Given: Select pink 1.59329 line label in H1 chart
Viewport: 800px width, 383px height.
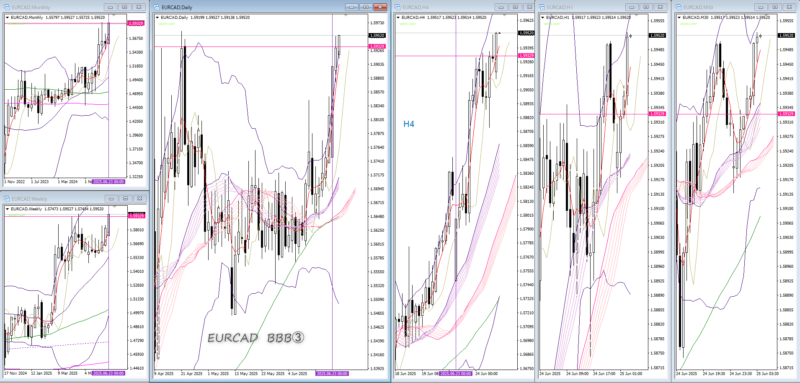Looking at the screenshot, I should [656, 114].
